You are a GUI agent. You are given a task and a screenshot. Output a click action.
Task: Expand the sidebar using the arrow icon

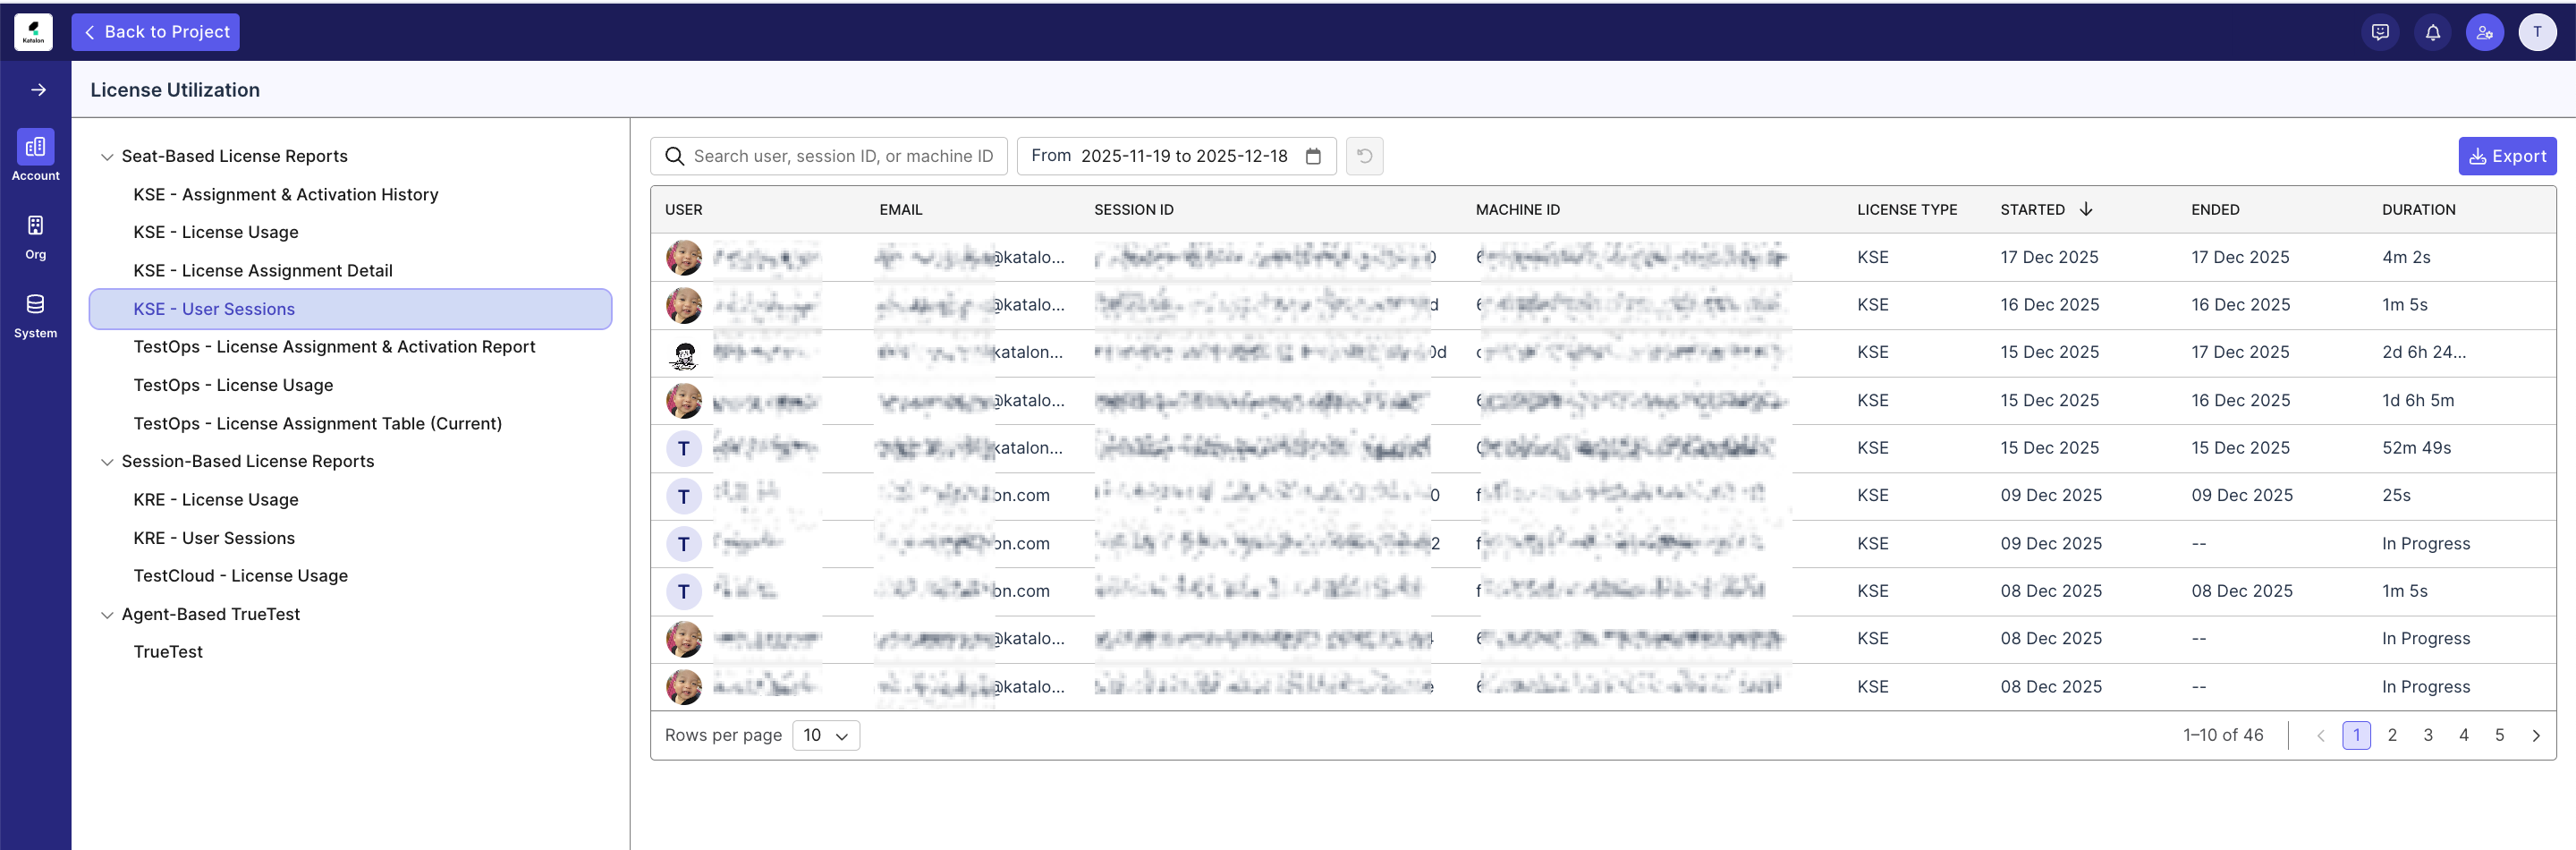(x=38, y=89)
